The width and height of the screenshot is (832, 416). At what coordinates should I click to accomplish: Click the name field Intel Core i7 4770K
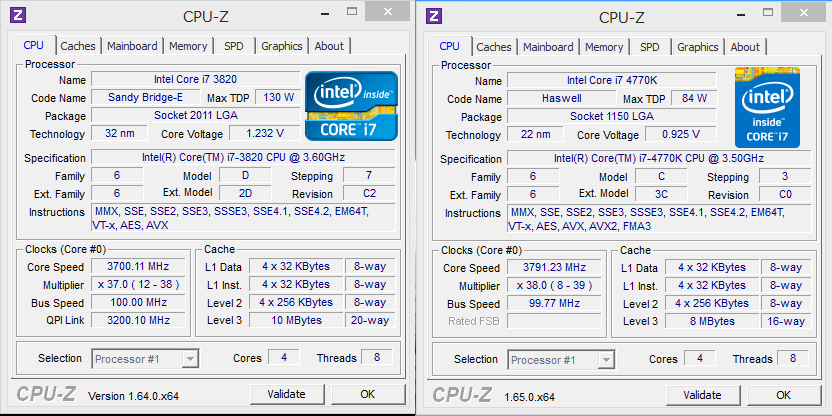[612, 81]
